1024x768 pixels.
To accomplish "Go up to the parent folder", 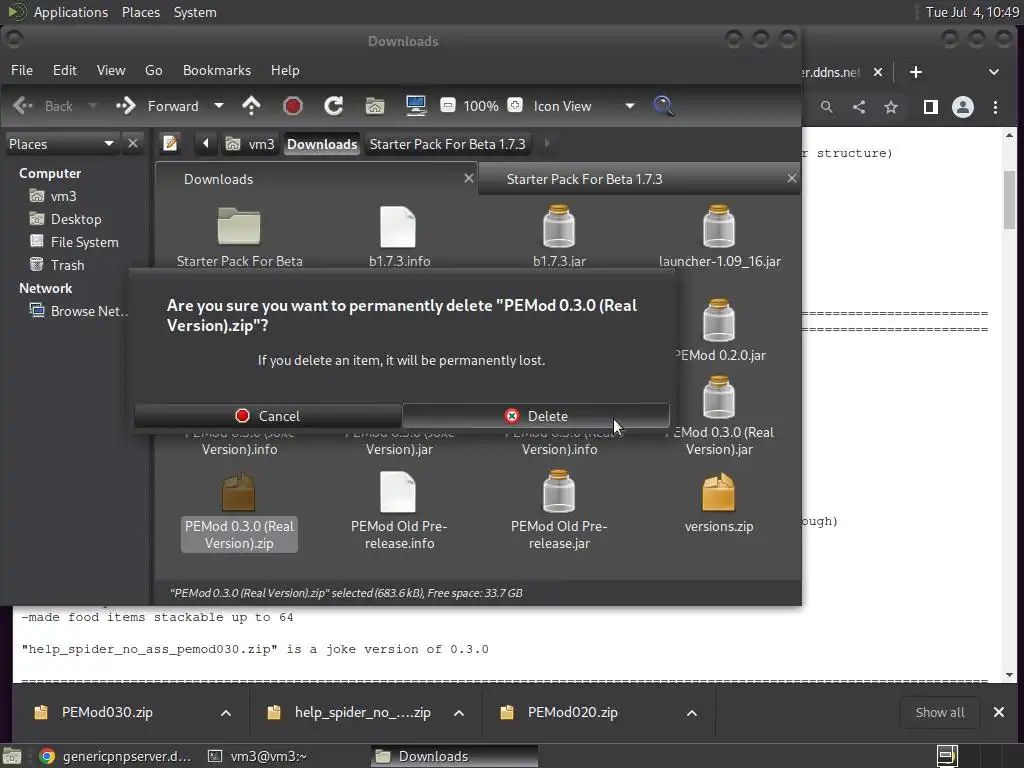I will (x=251, y=106).
